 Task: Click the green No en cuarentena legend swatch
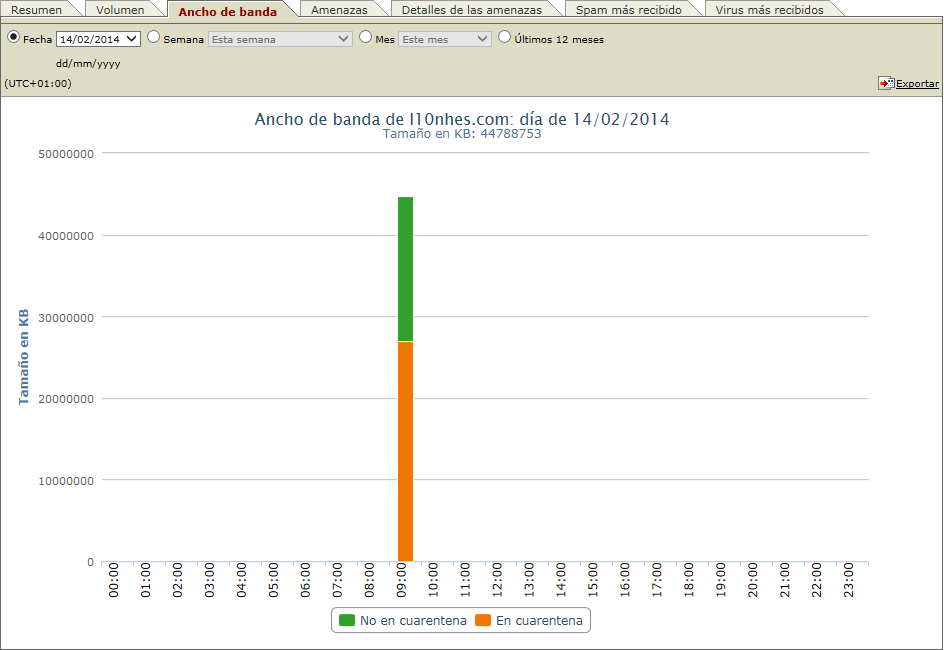click(347, 620)
